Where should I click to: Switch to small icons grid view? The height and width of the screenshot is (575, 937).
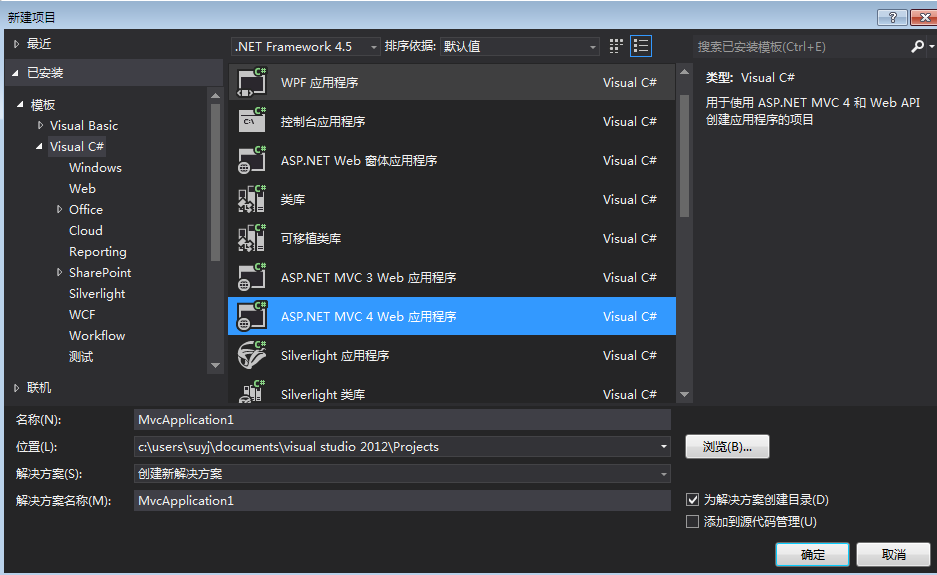[616, 46]
